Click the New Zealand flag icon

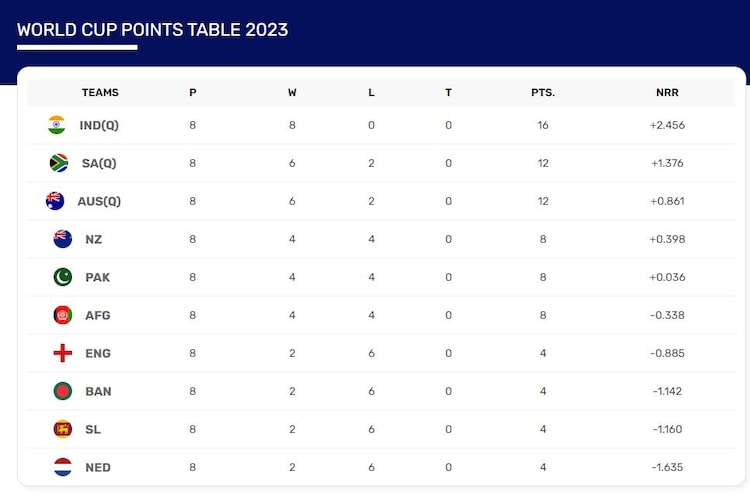pyautogui.click(x=63, y=239)
